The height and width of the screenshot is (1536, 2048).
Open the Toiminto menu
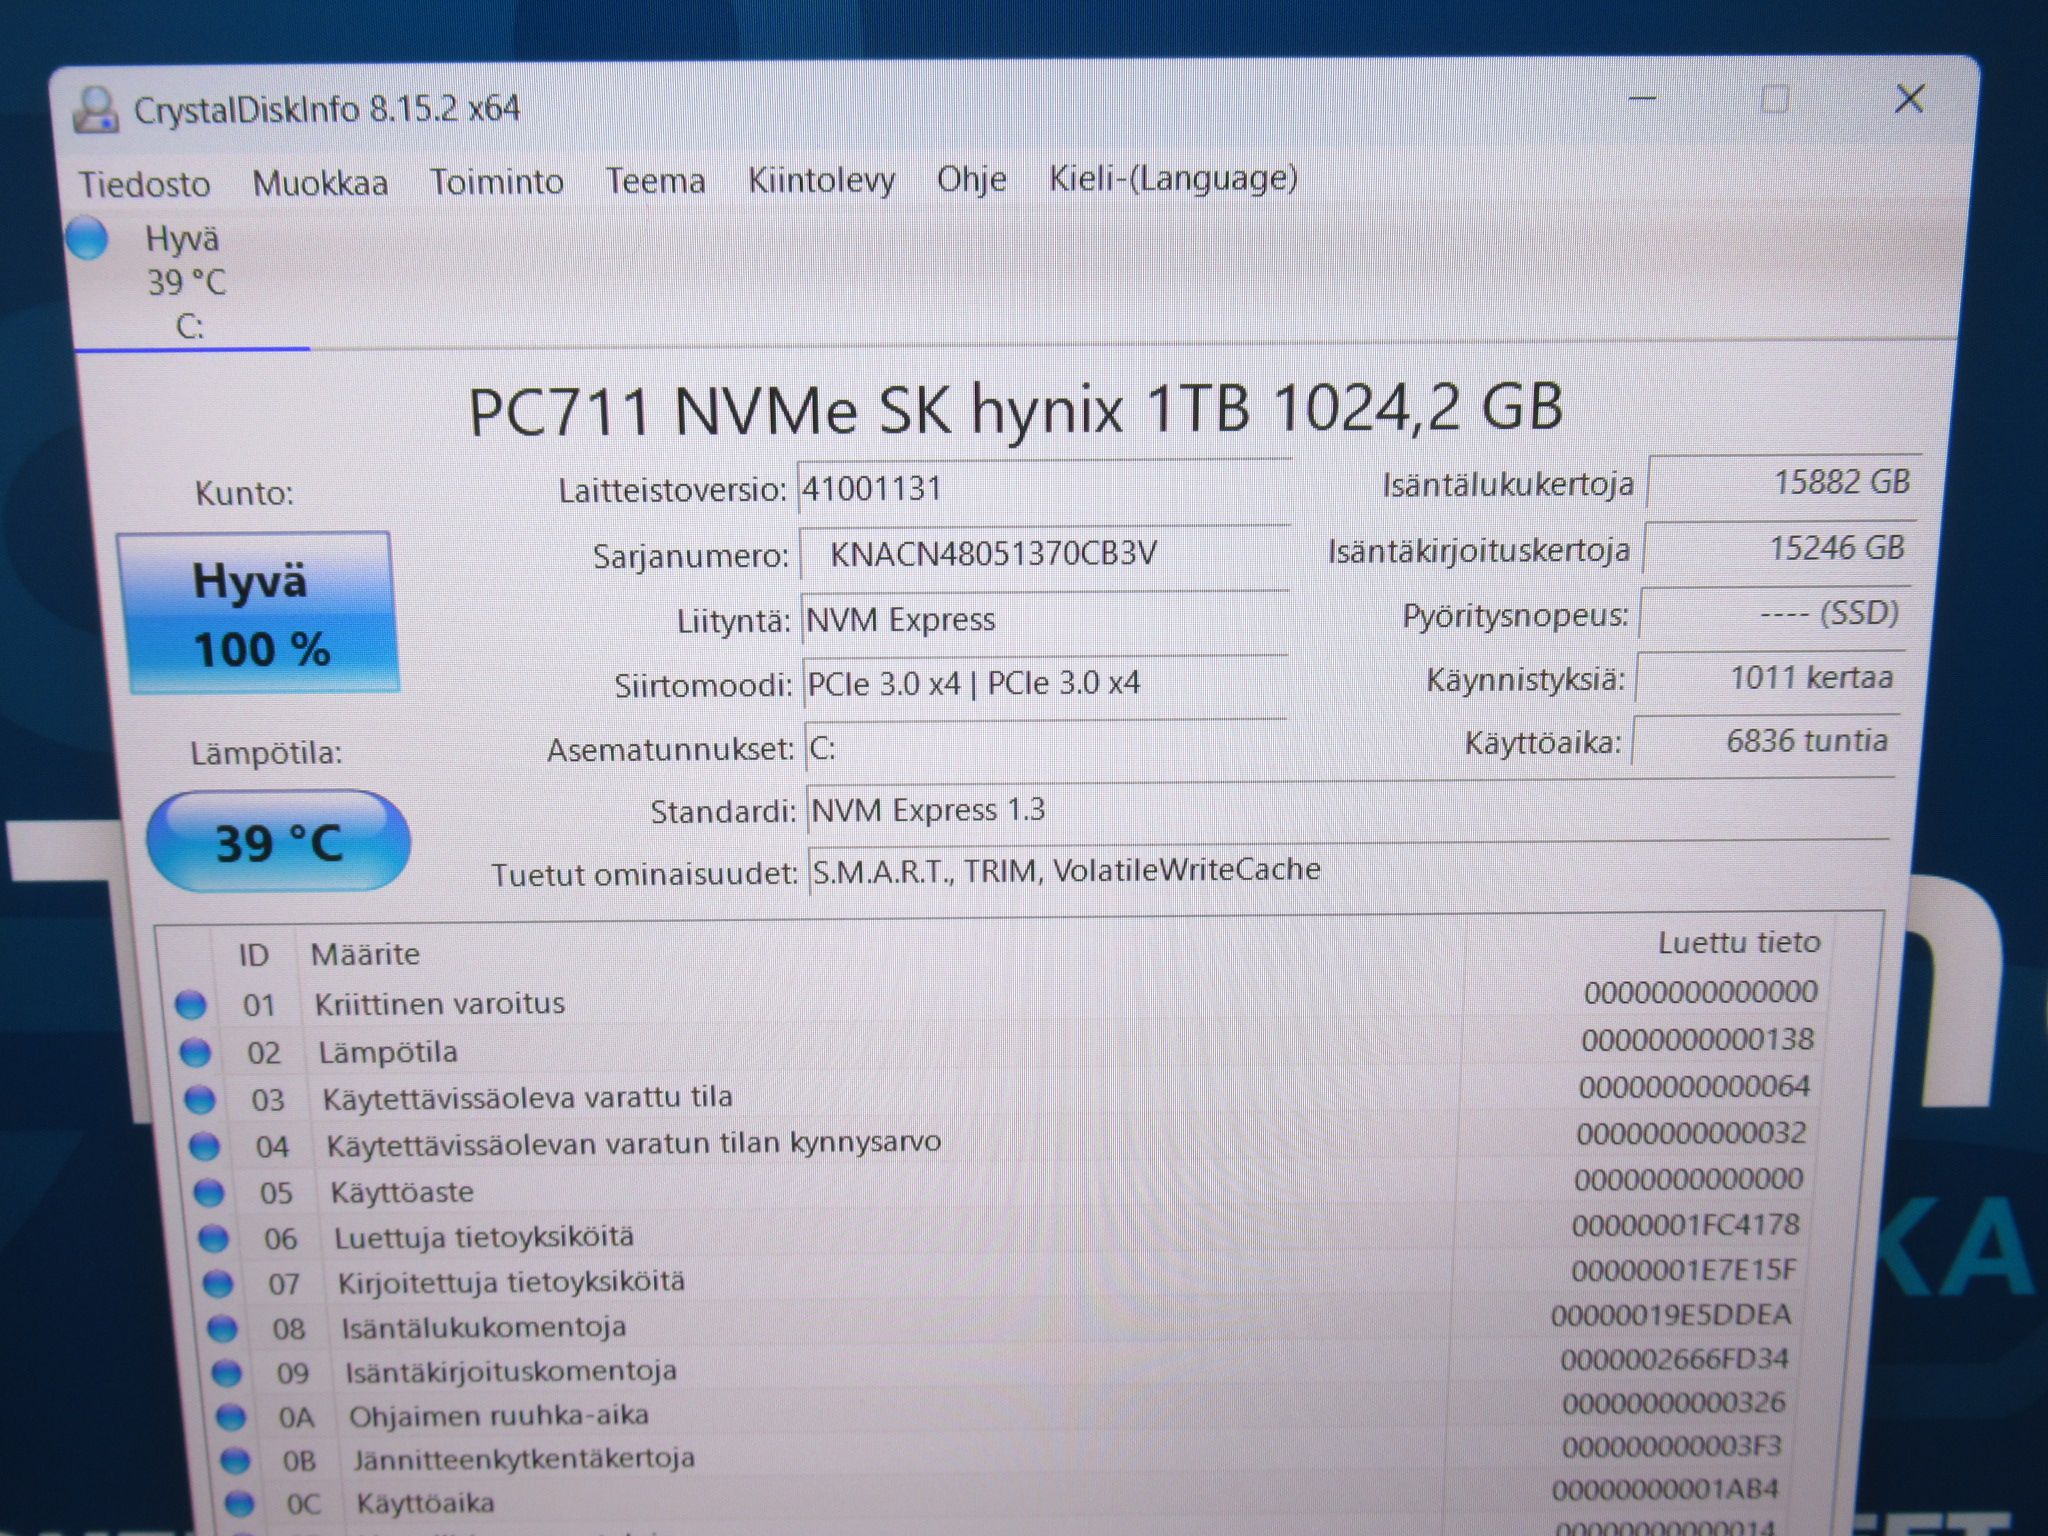pyautogui.click(x=496, y=182)
